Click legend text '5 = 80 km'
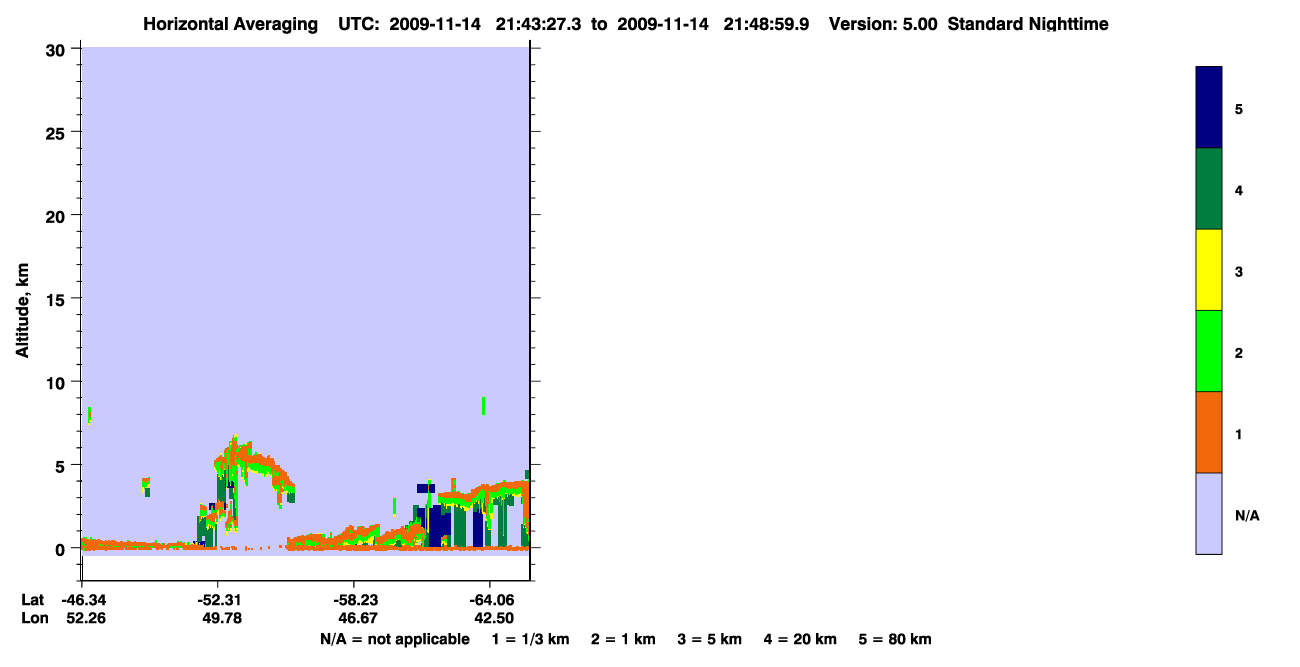 click(895, 639)
